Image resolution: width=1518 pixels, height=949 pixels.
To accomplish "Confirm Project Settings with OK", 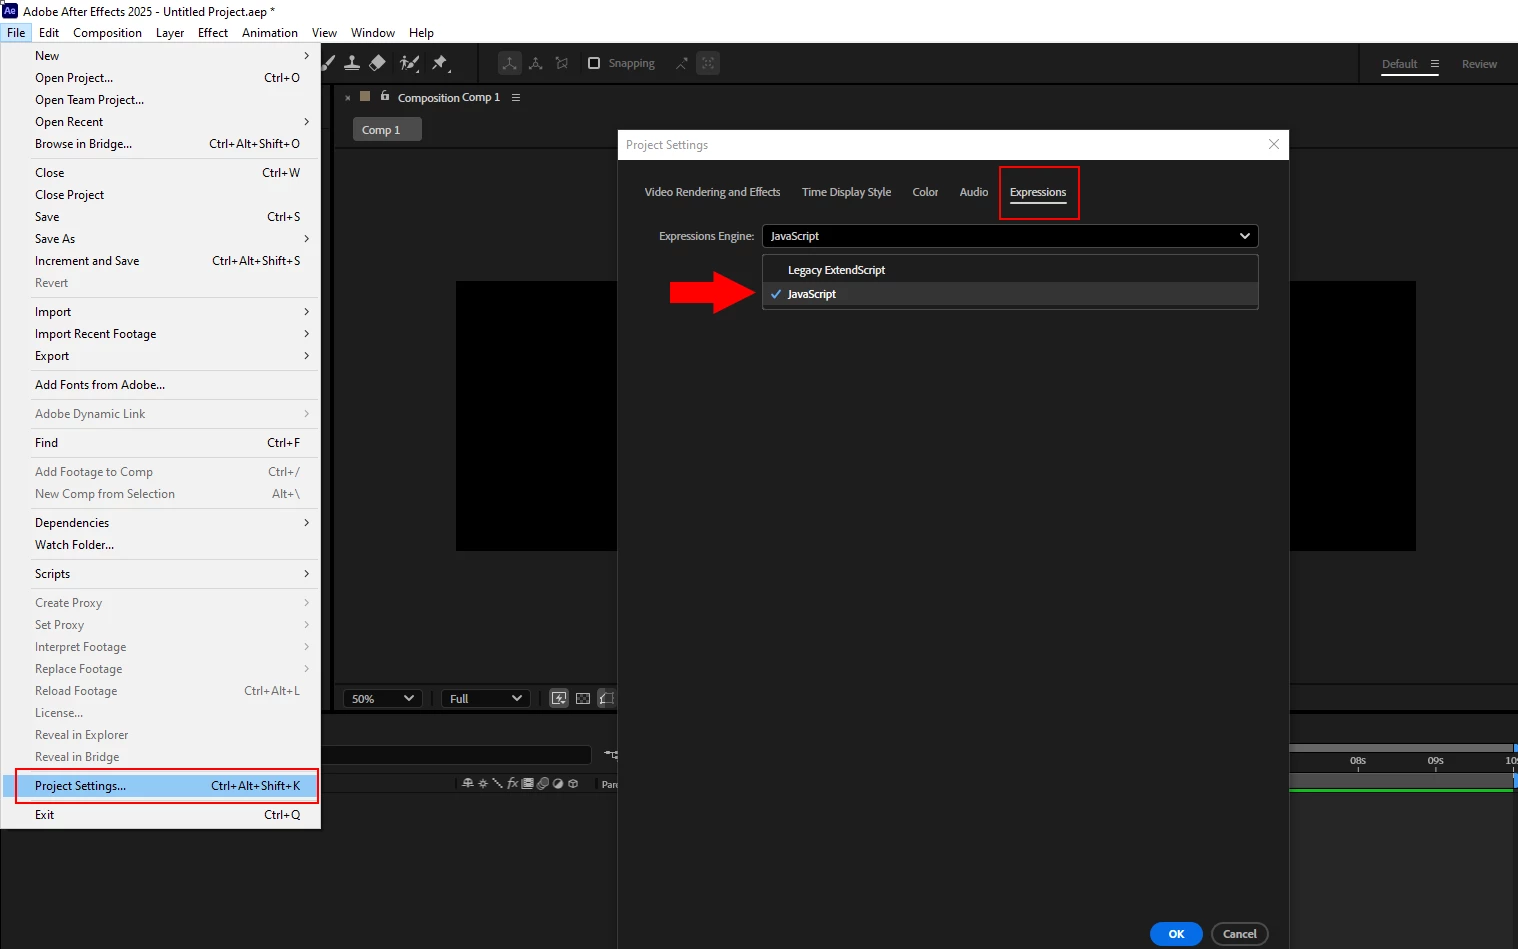I will click(1176, 934).
